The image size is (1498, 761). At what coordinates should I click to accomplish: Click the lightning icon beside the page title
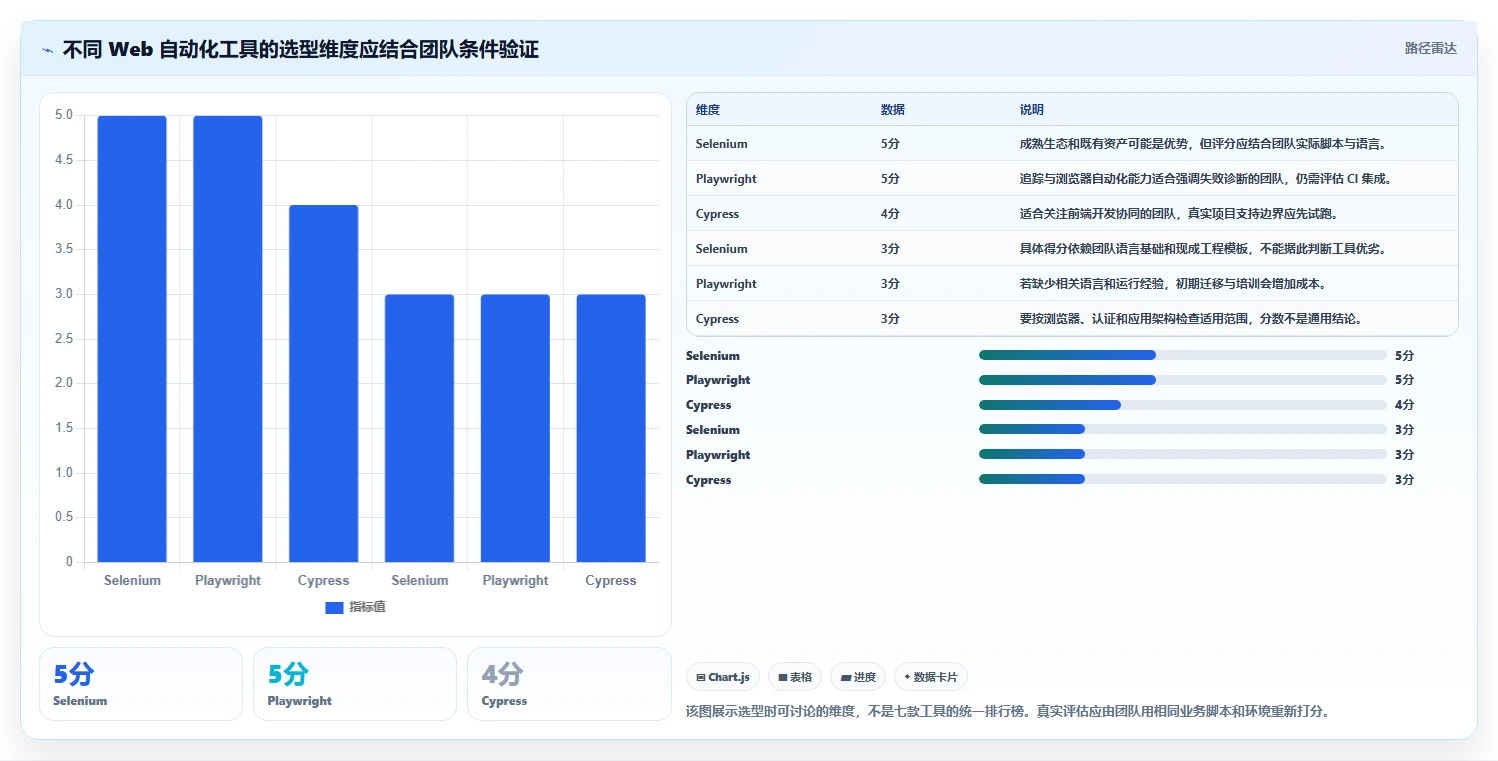tap(47, 50)
